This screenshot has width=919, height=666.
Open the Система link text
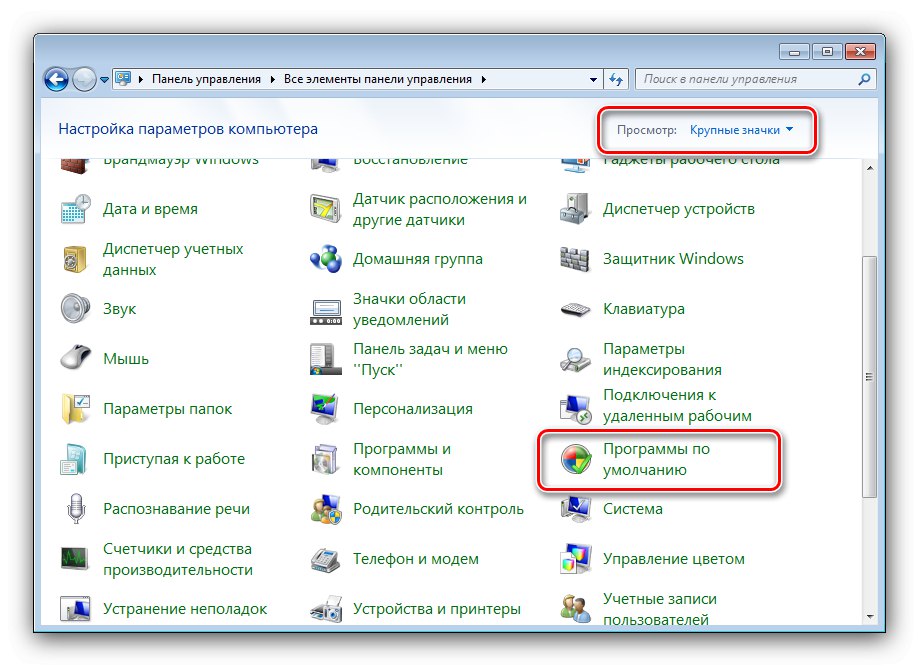tap(633, 509)
